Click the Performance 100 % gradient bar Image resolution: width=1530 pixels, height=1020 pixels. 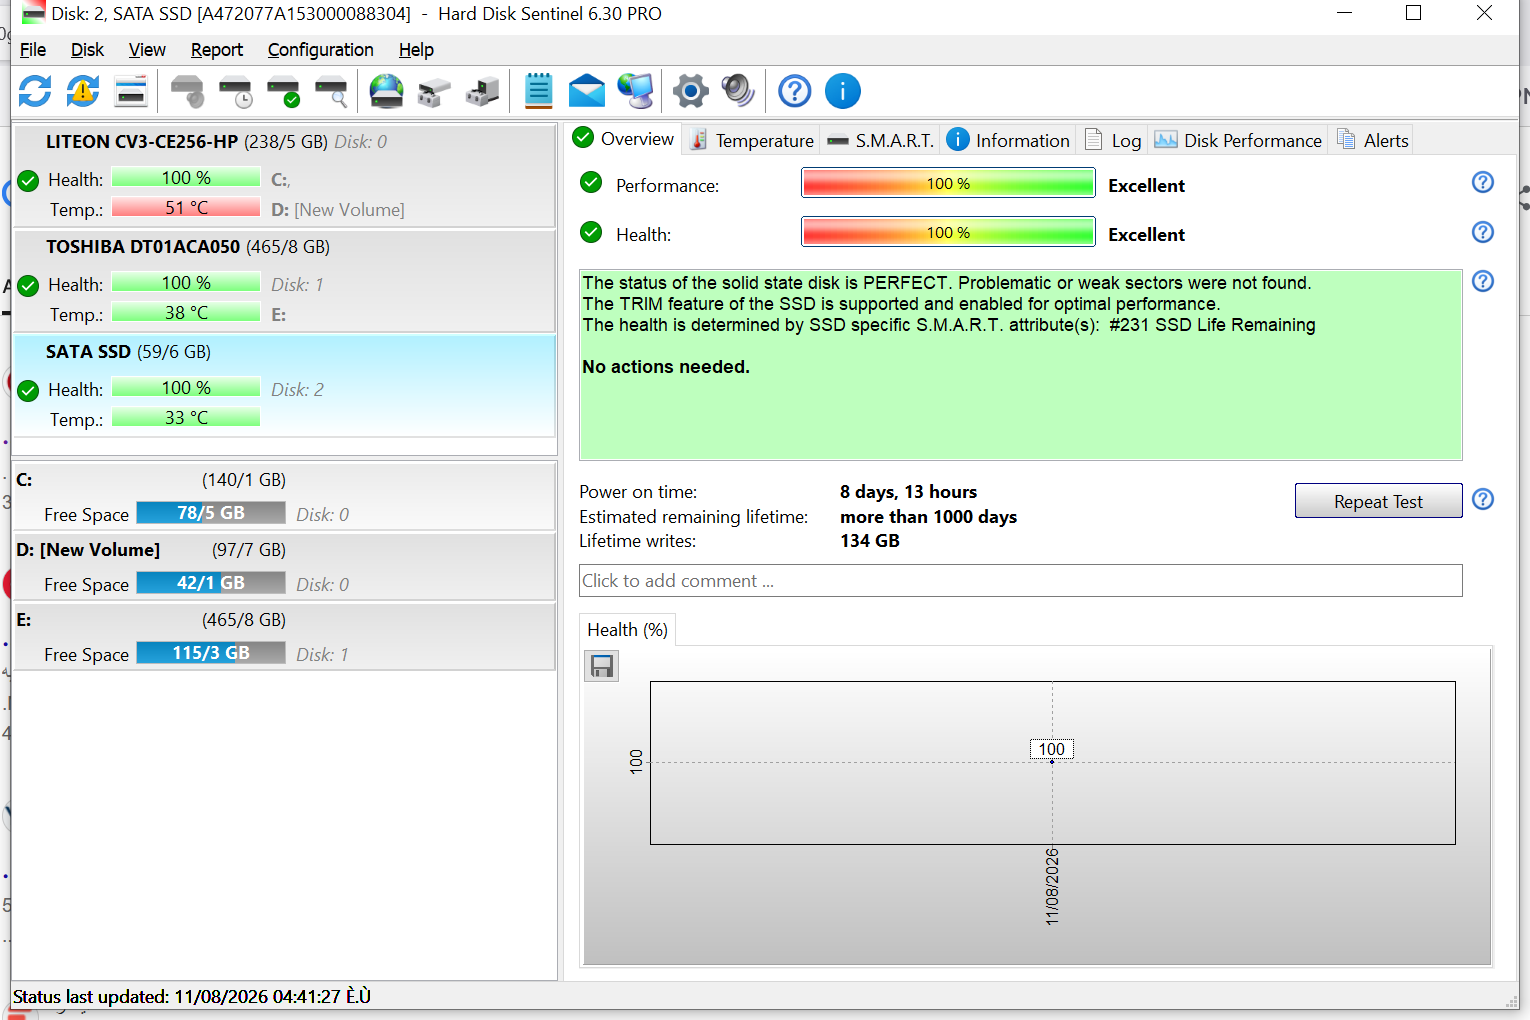click(x=948, y=183)
